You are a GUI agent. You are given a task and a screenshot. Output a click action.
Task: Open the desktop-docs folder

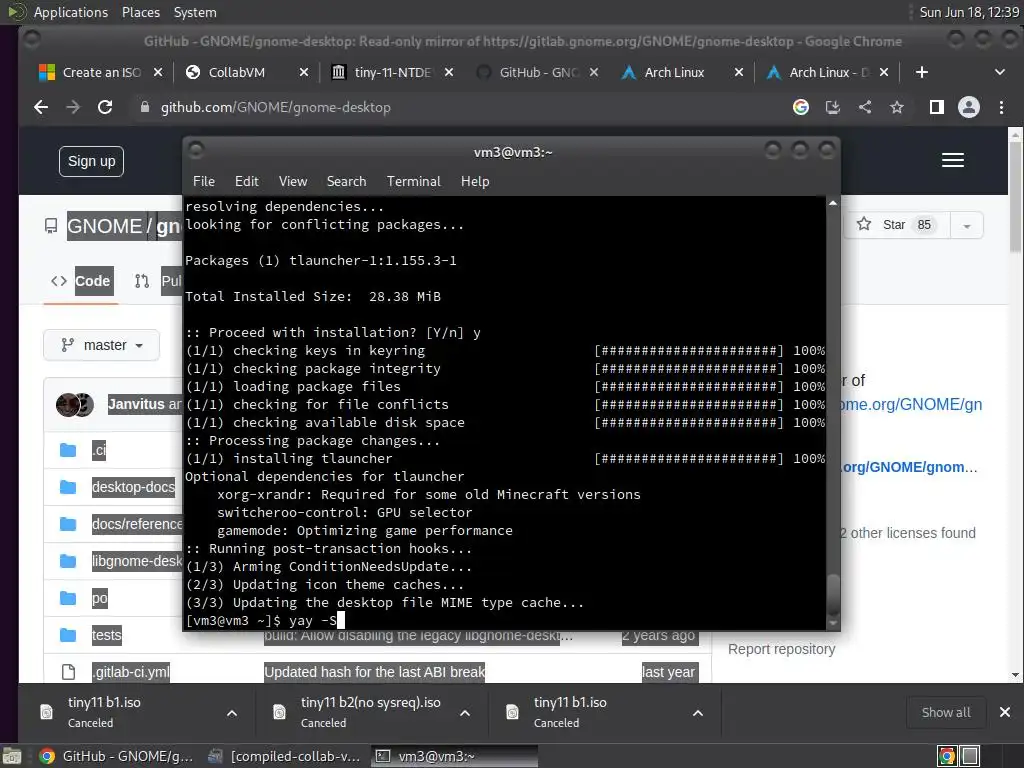tap(133, 487)
